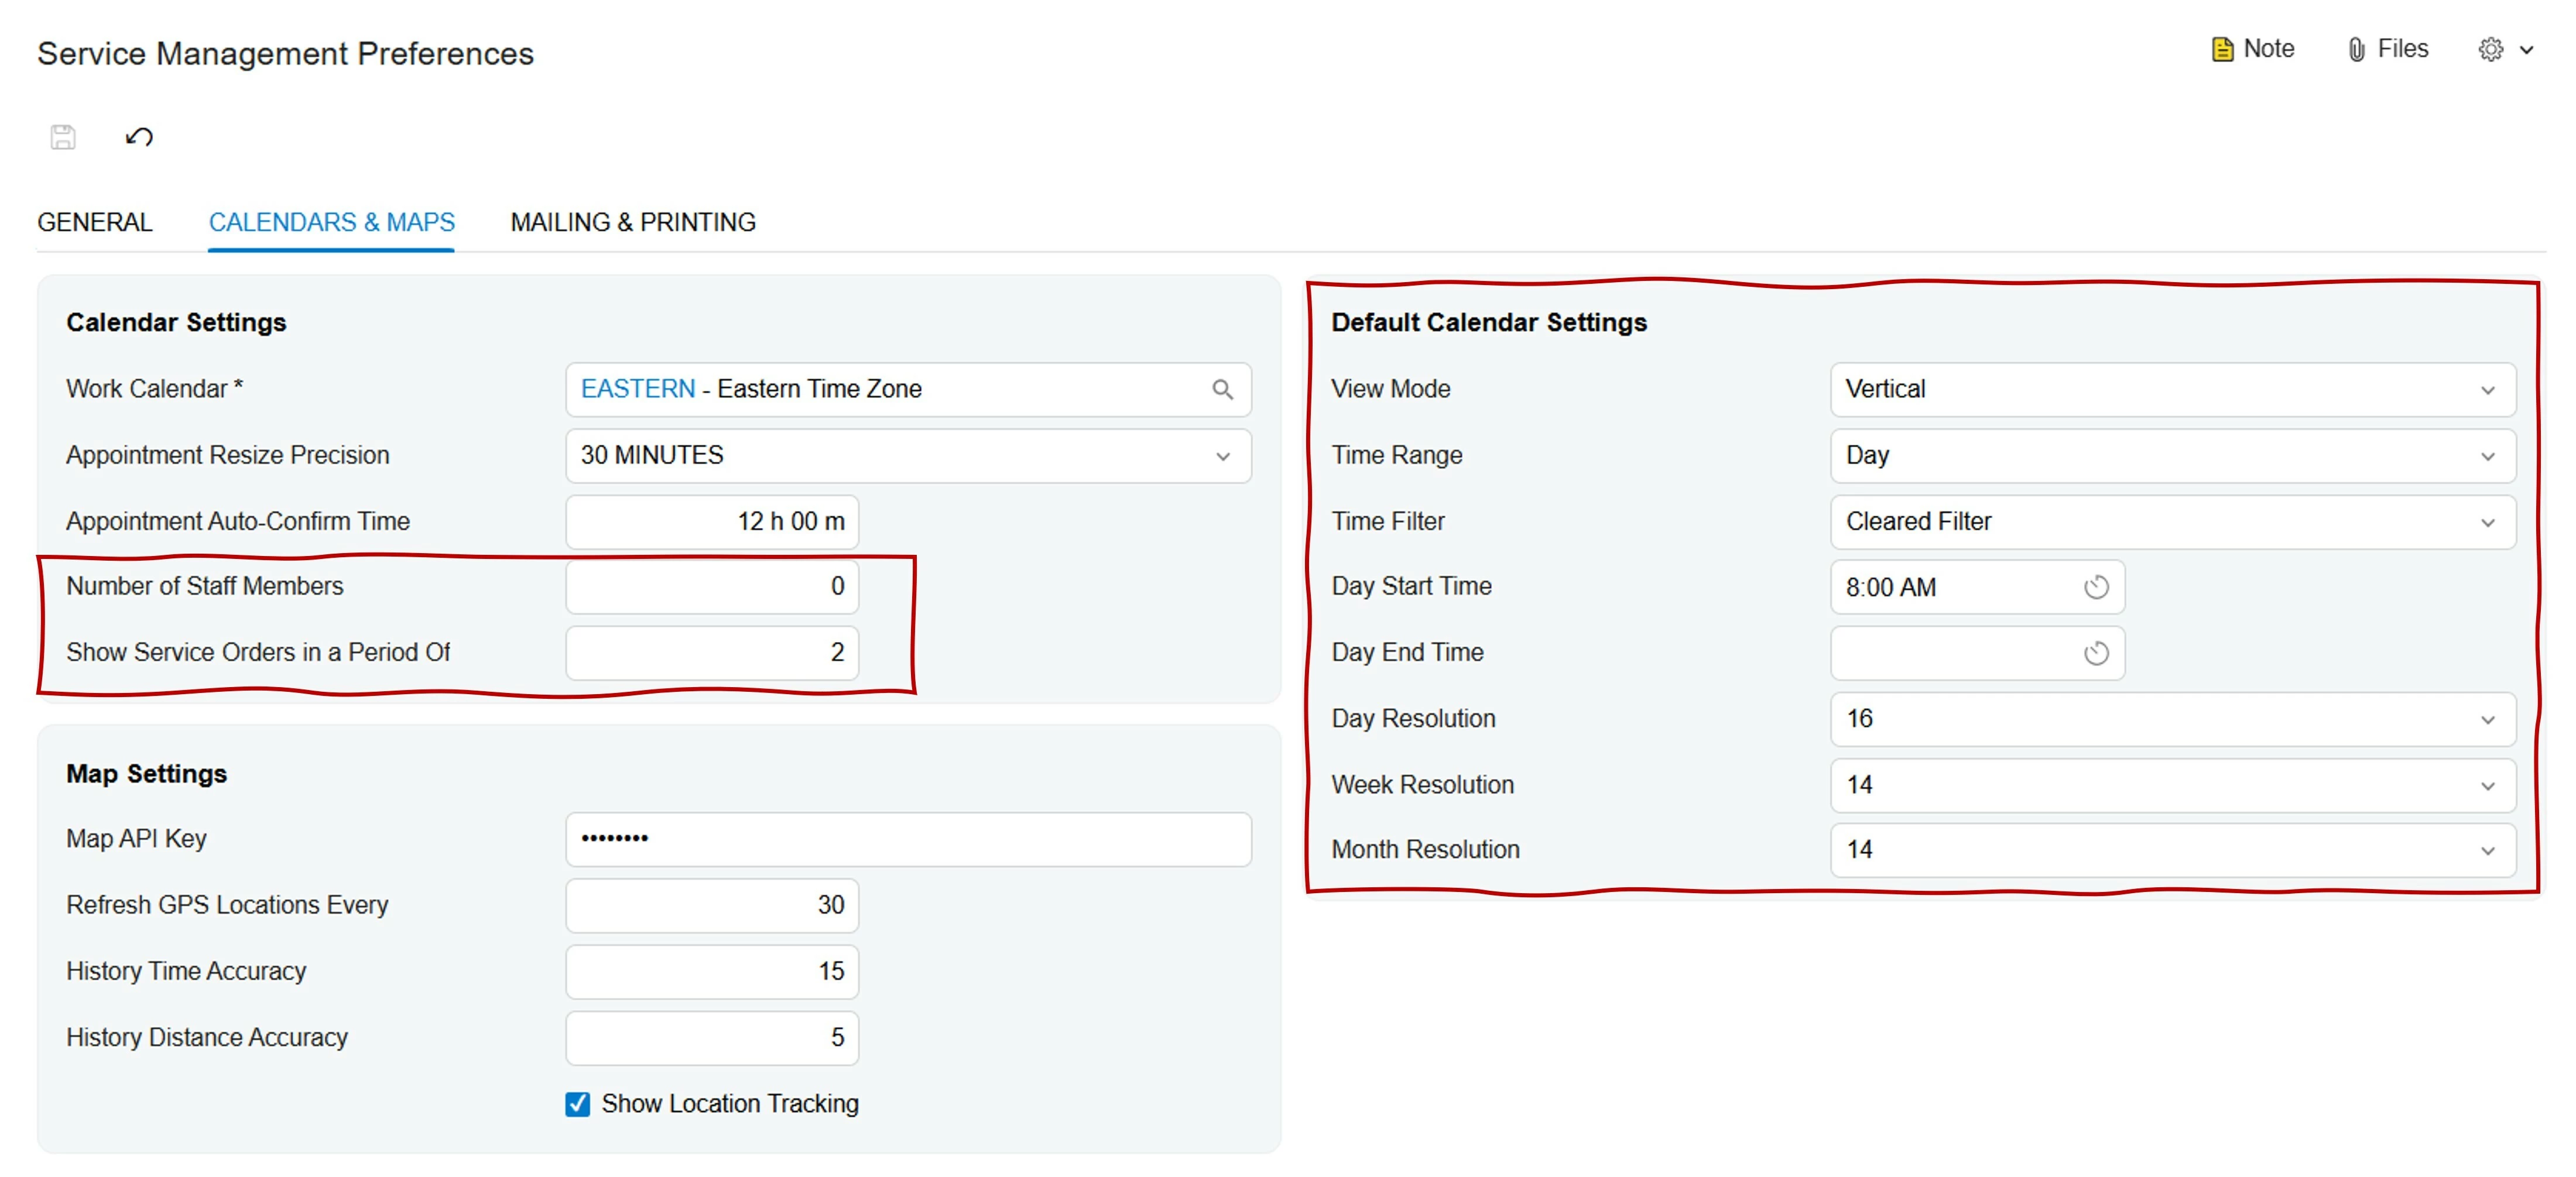Click the EASTERN calendar link
Viewport: 2576px width, 1177px height.
point(637,389)
